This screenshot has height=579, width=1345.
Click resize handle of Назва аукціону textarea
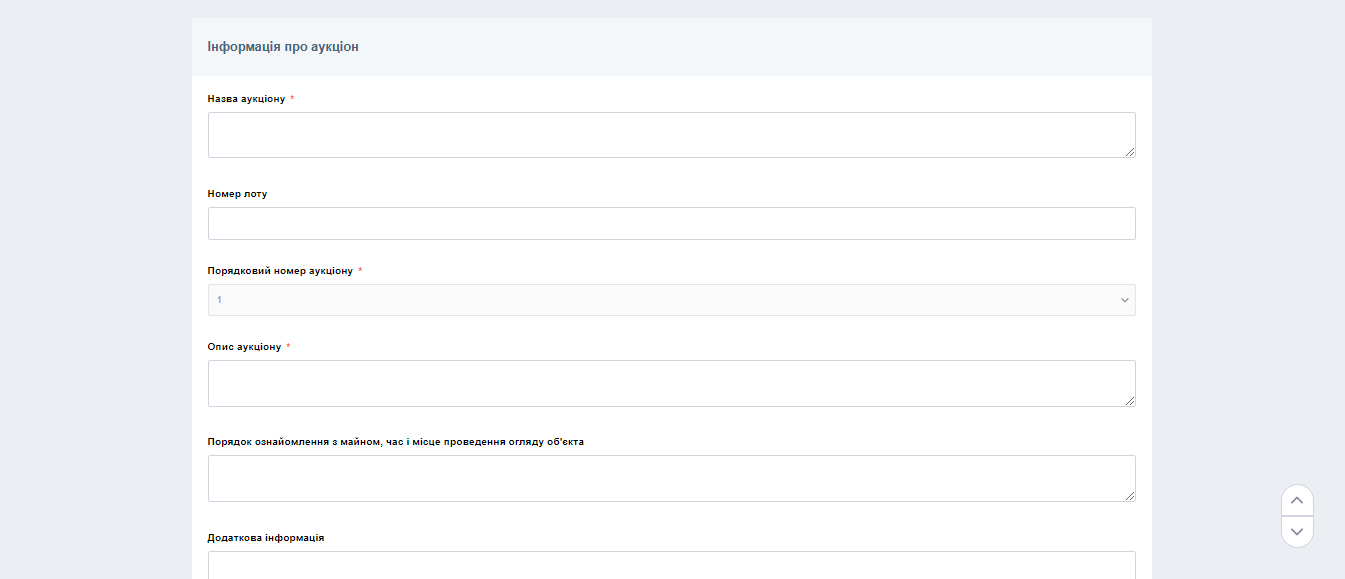click(x=1129, y=151)
